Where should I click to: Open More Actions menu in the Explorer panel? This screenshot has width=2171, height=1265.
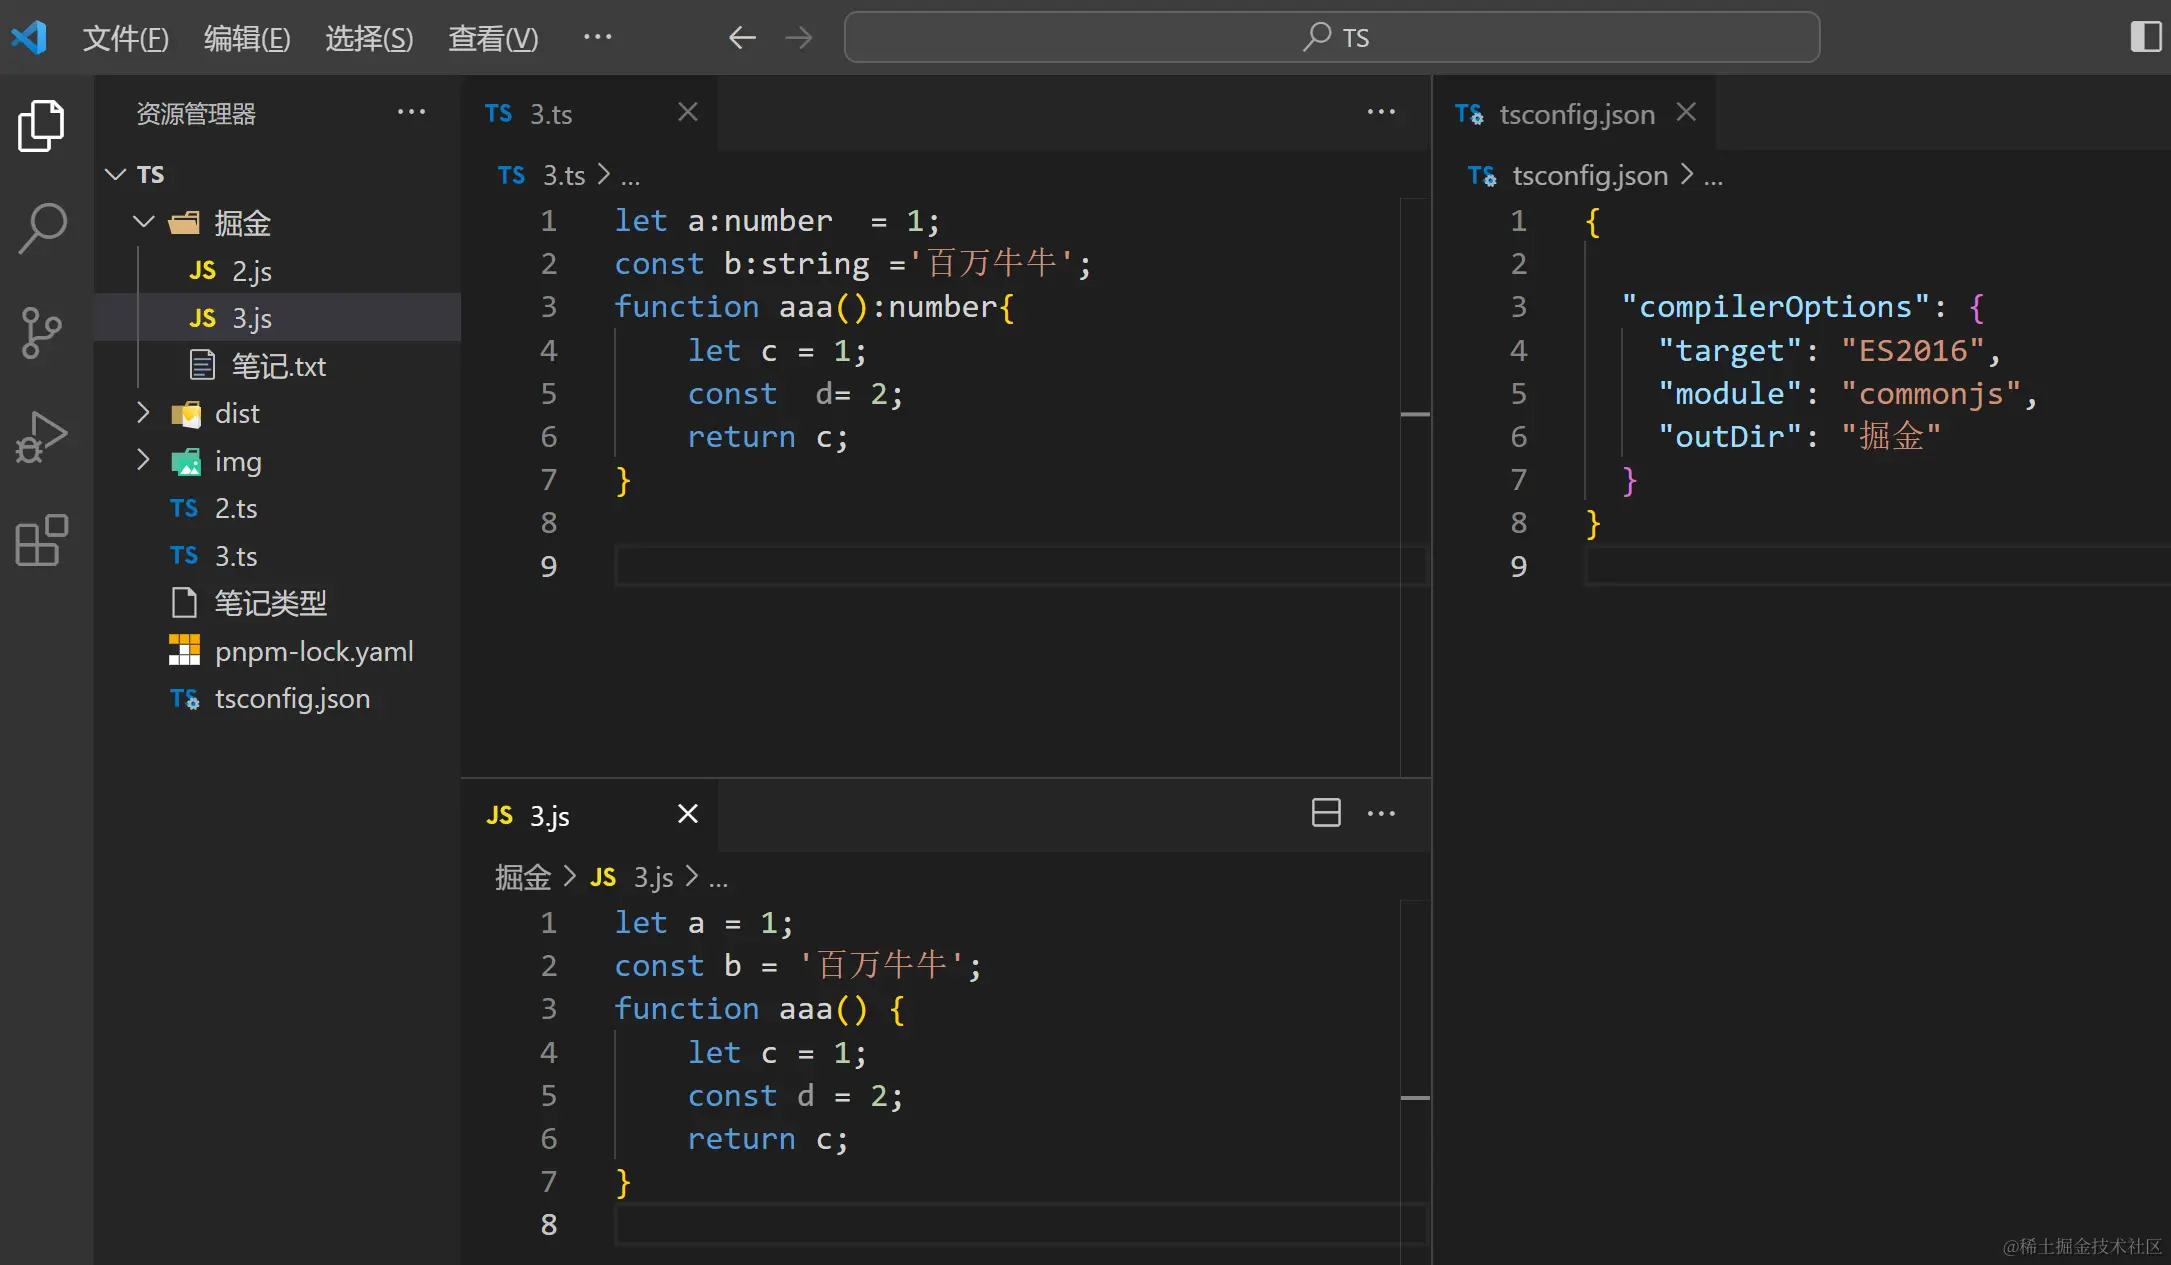pyautogui.click(x=411, y=112)
